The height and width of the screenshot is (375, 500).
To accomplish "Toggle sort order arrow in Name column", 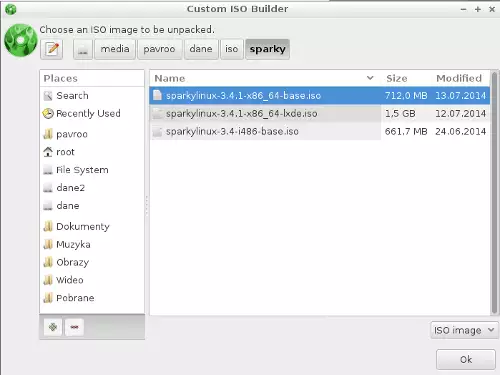I will click(370, 78).
